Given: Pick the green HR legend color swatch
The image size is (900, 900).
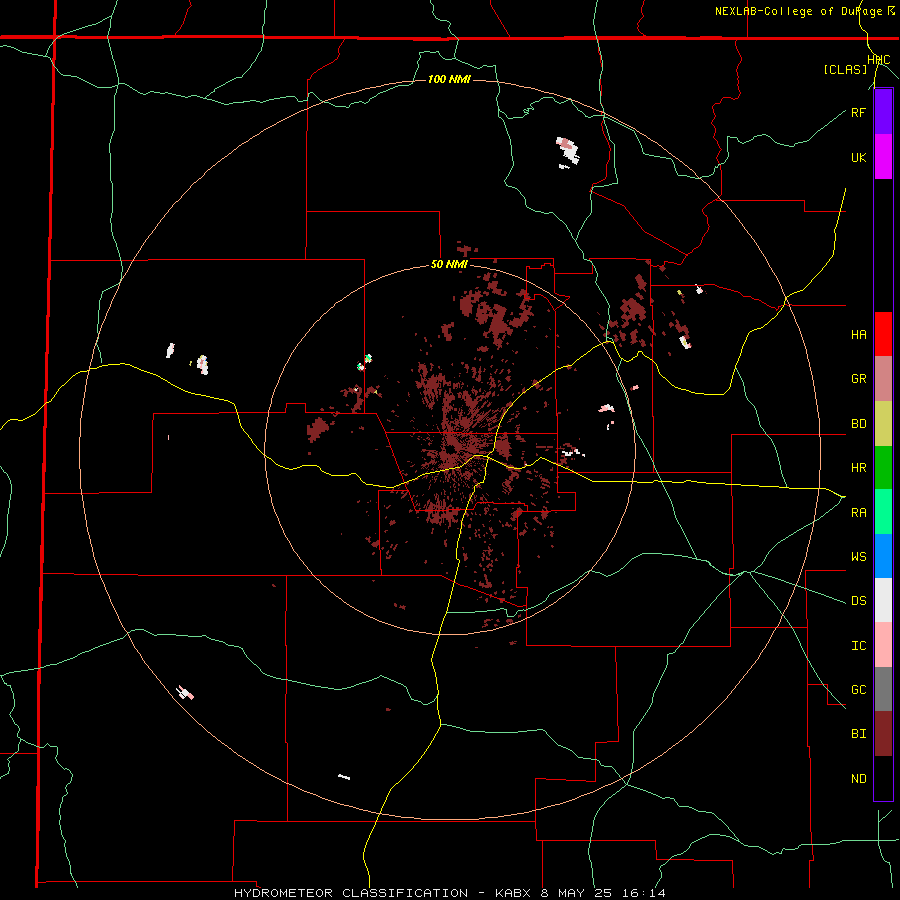Looking at the screenshot, I should (883, 467).
